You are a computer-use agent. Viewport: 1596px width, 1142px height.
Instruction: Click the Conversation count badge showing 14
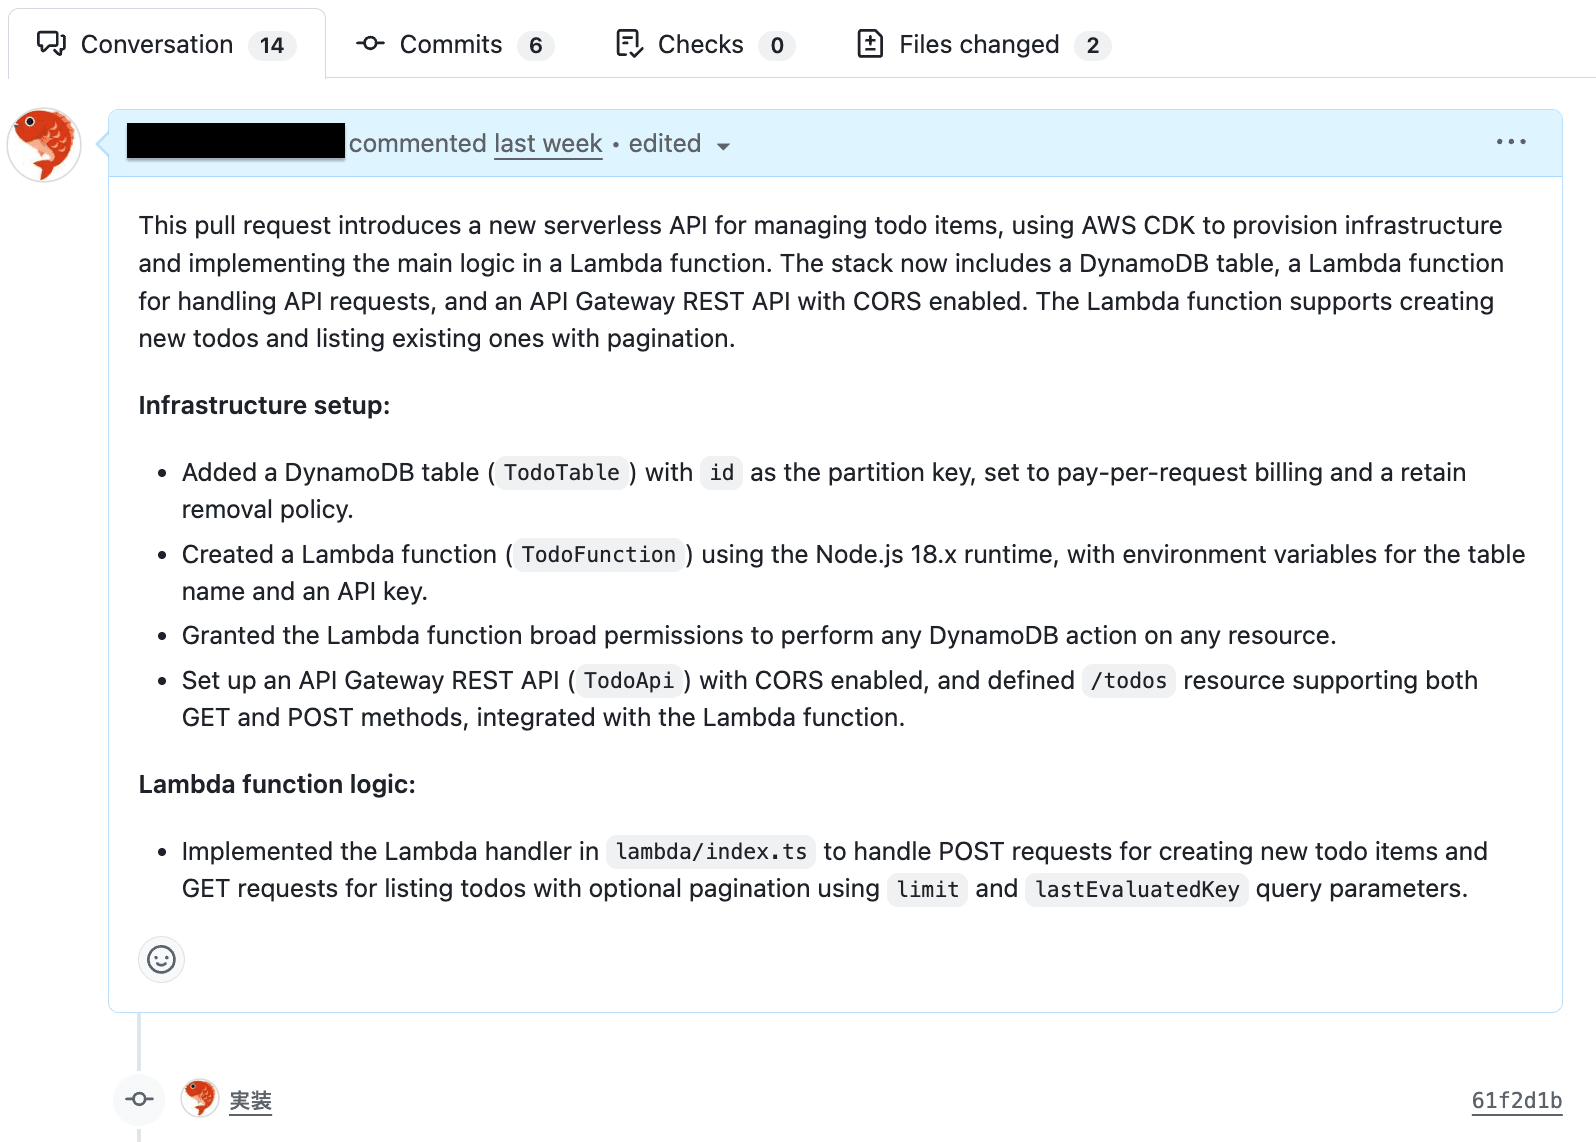coord(272,46)
